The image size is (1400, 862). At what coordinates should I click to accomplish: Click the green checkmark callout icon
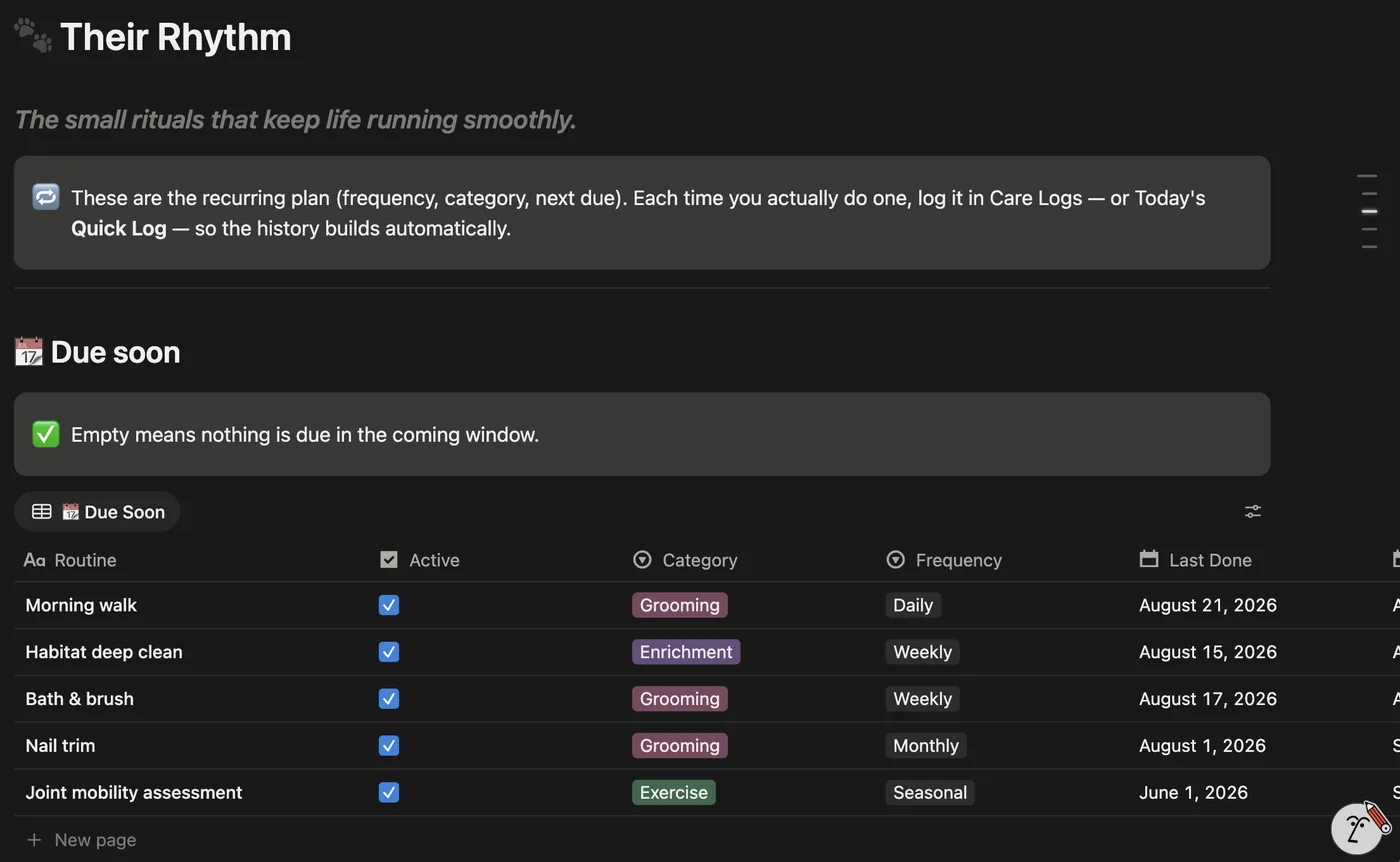click(x=46, y=434)
